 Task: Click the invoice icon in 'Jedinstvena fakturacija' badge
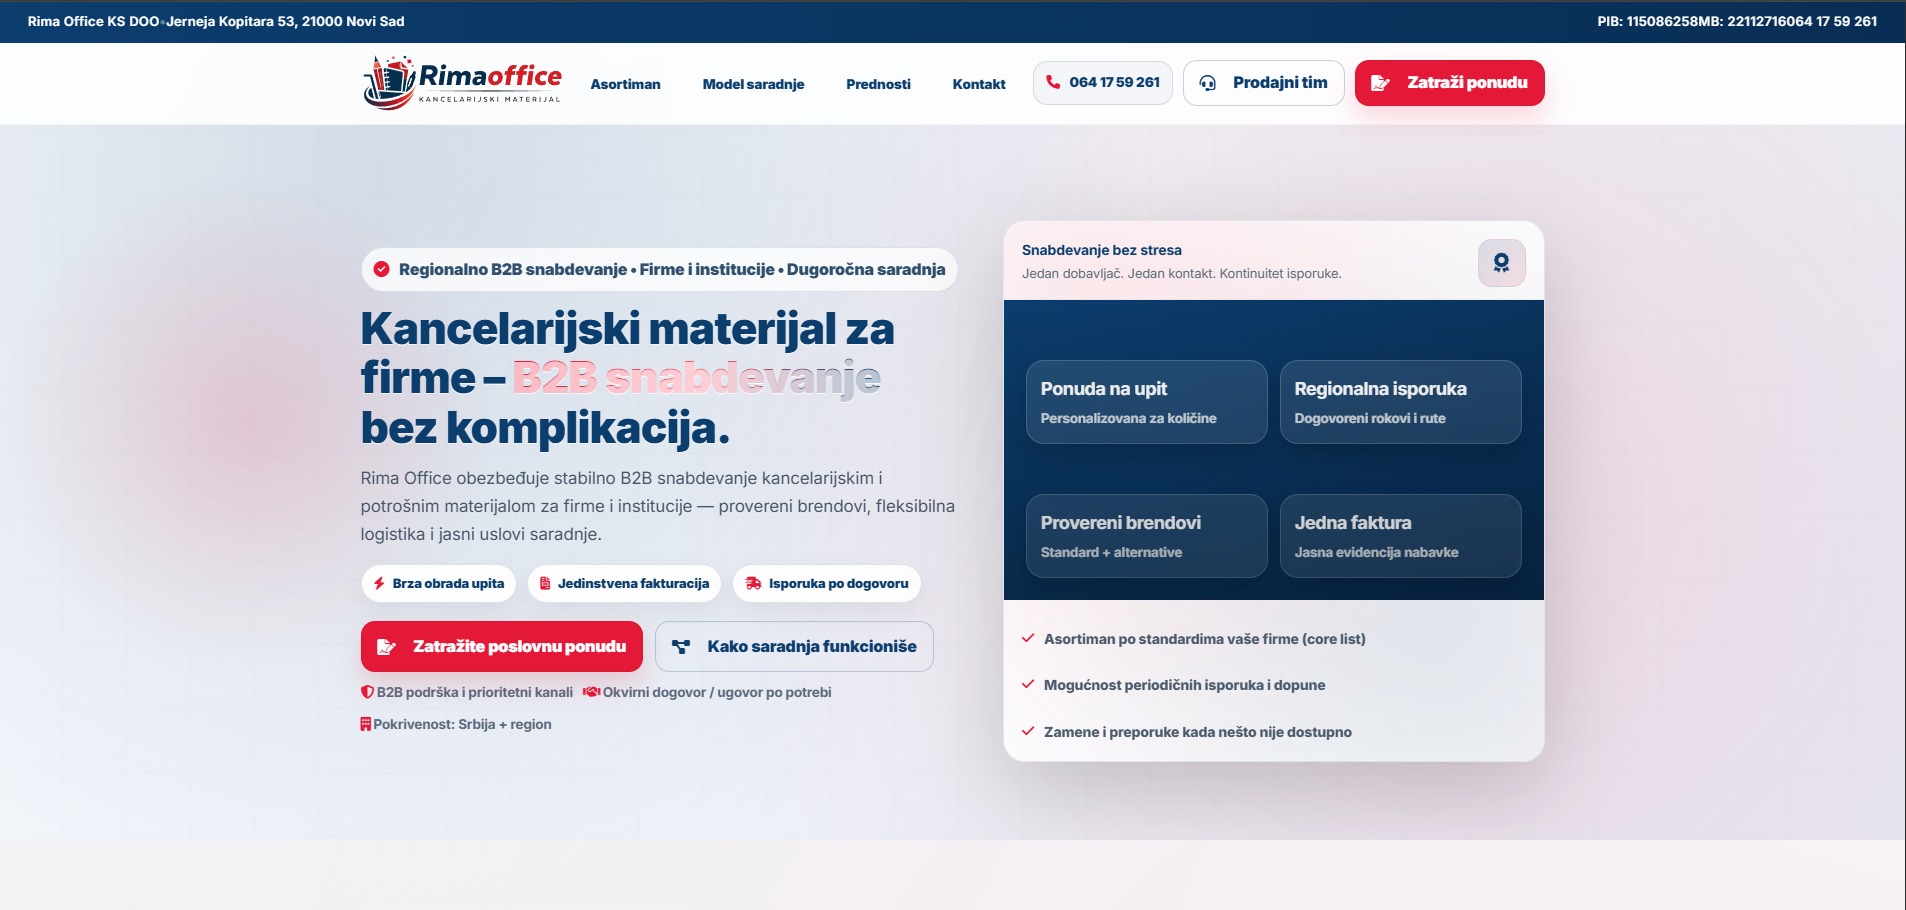click(544, 583)
